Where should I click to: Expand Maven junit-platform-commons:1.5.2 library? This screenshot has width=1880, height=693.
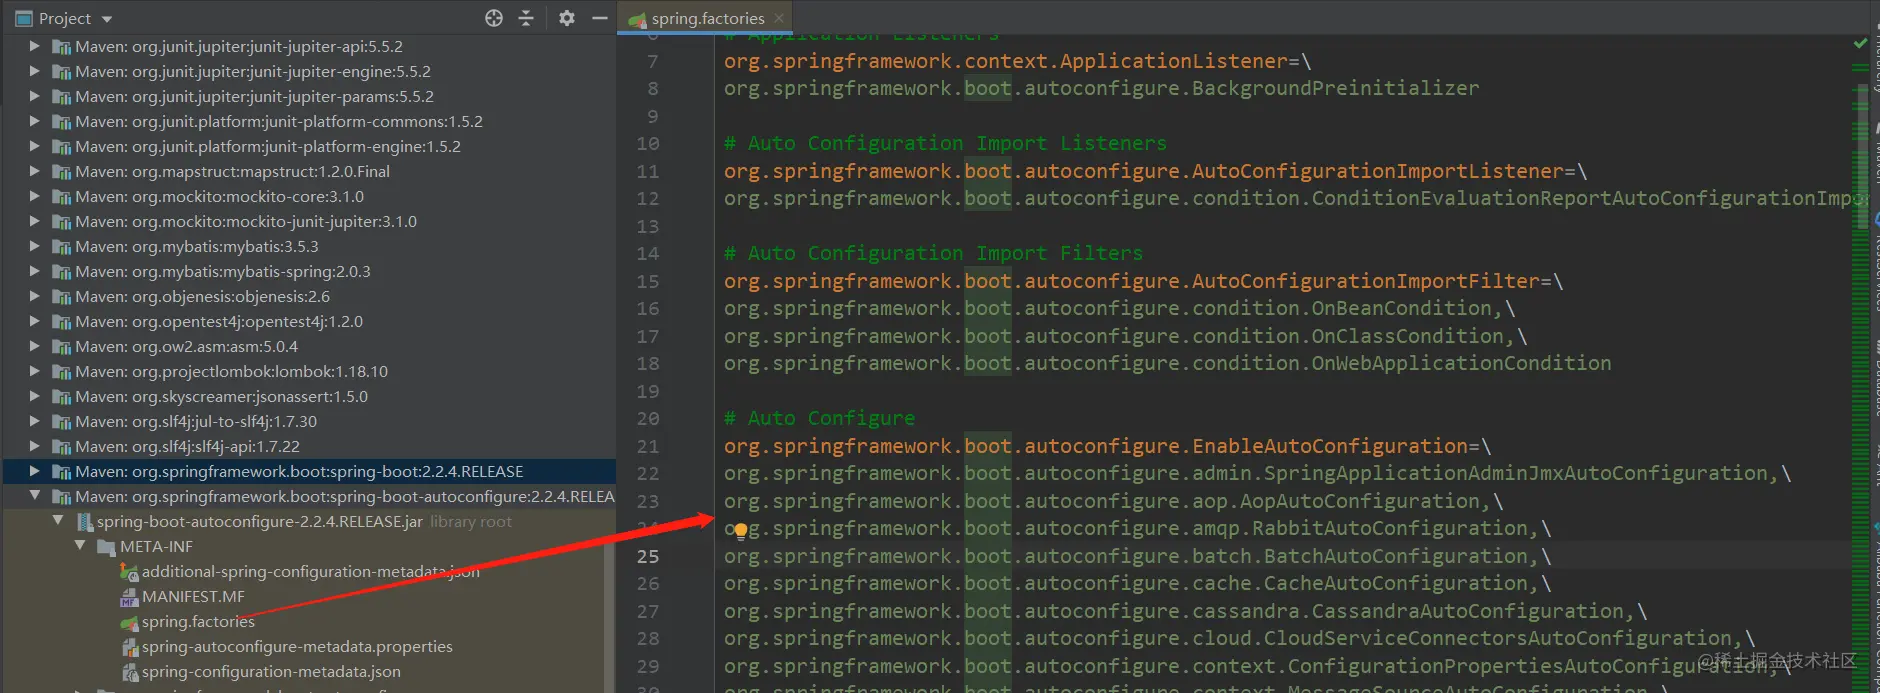[35, 121]
